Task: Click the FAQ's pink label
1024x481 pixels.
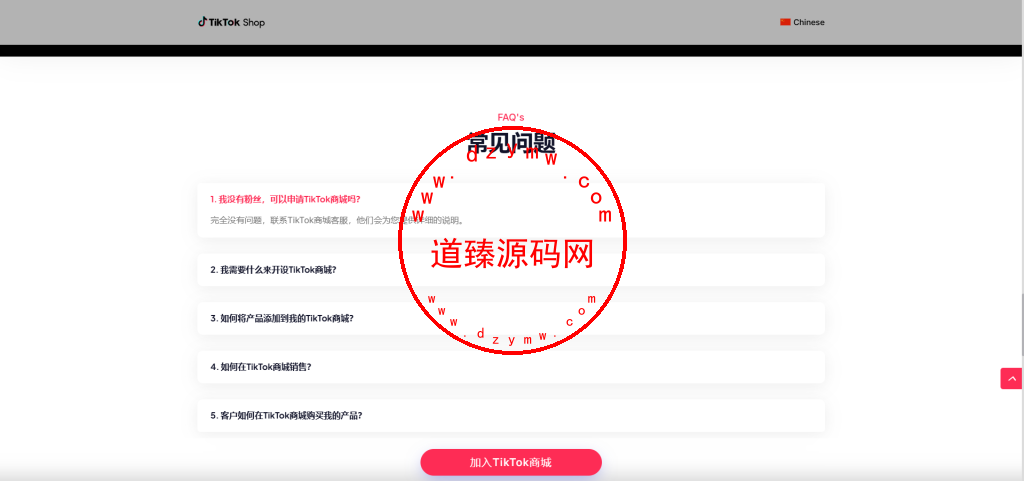Action: click(511, 117)
